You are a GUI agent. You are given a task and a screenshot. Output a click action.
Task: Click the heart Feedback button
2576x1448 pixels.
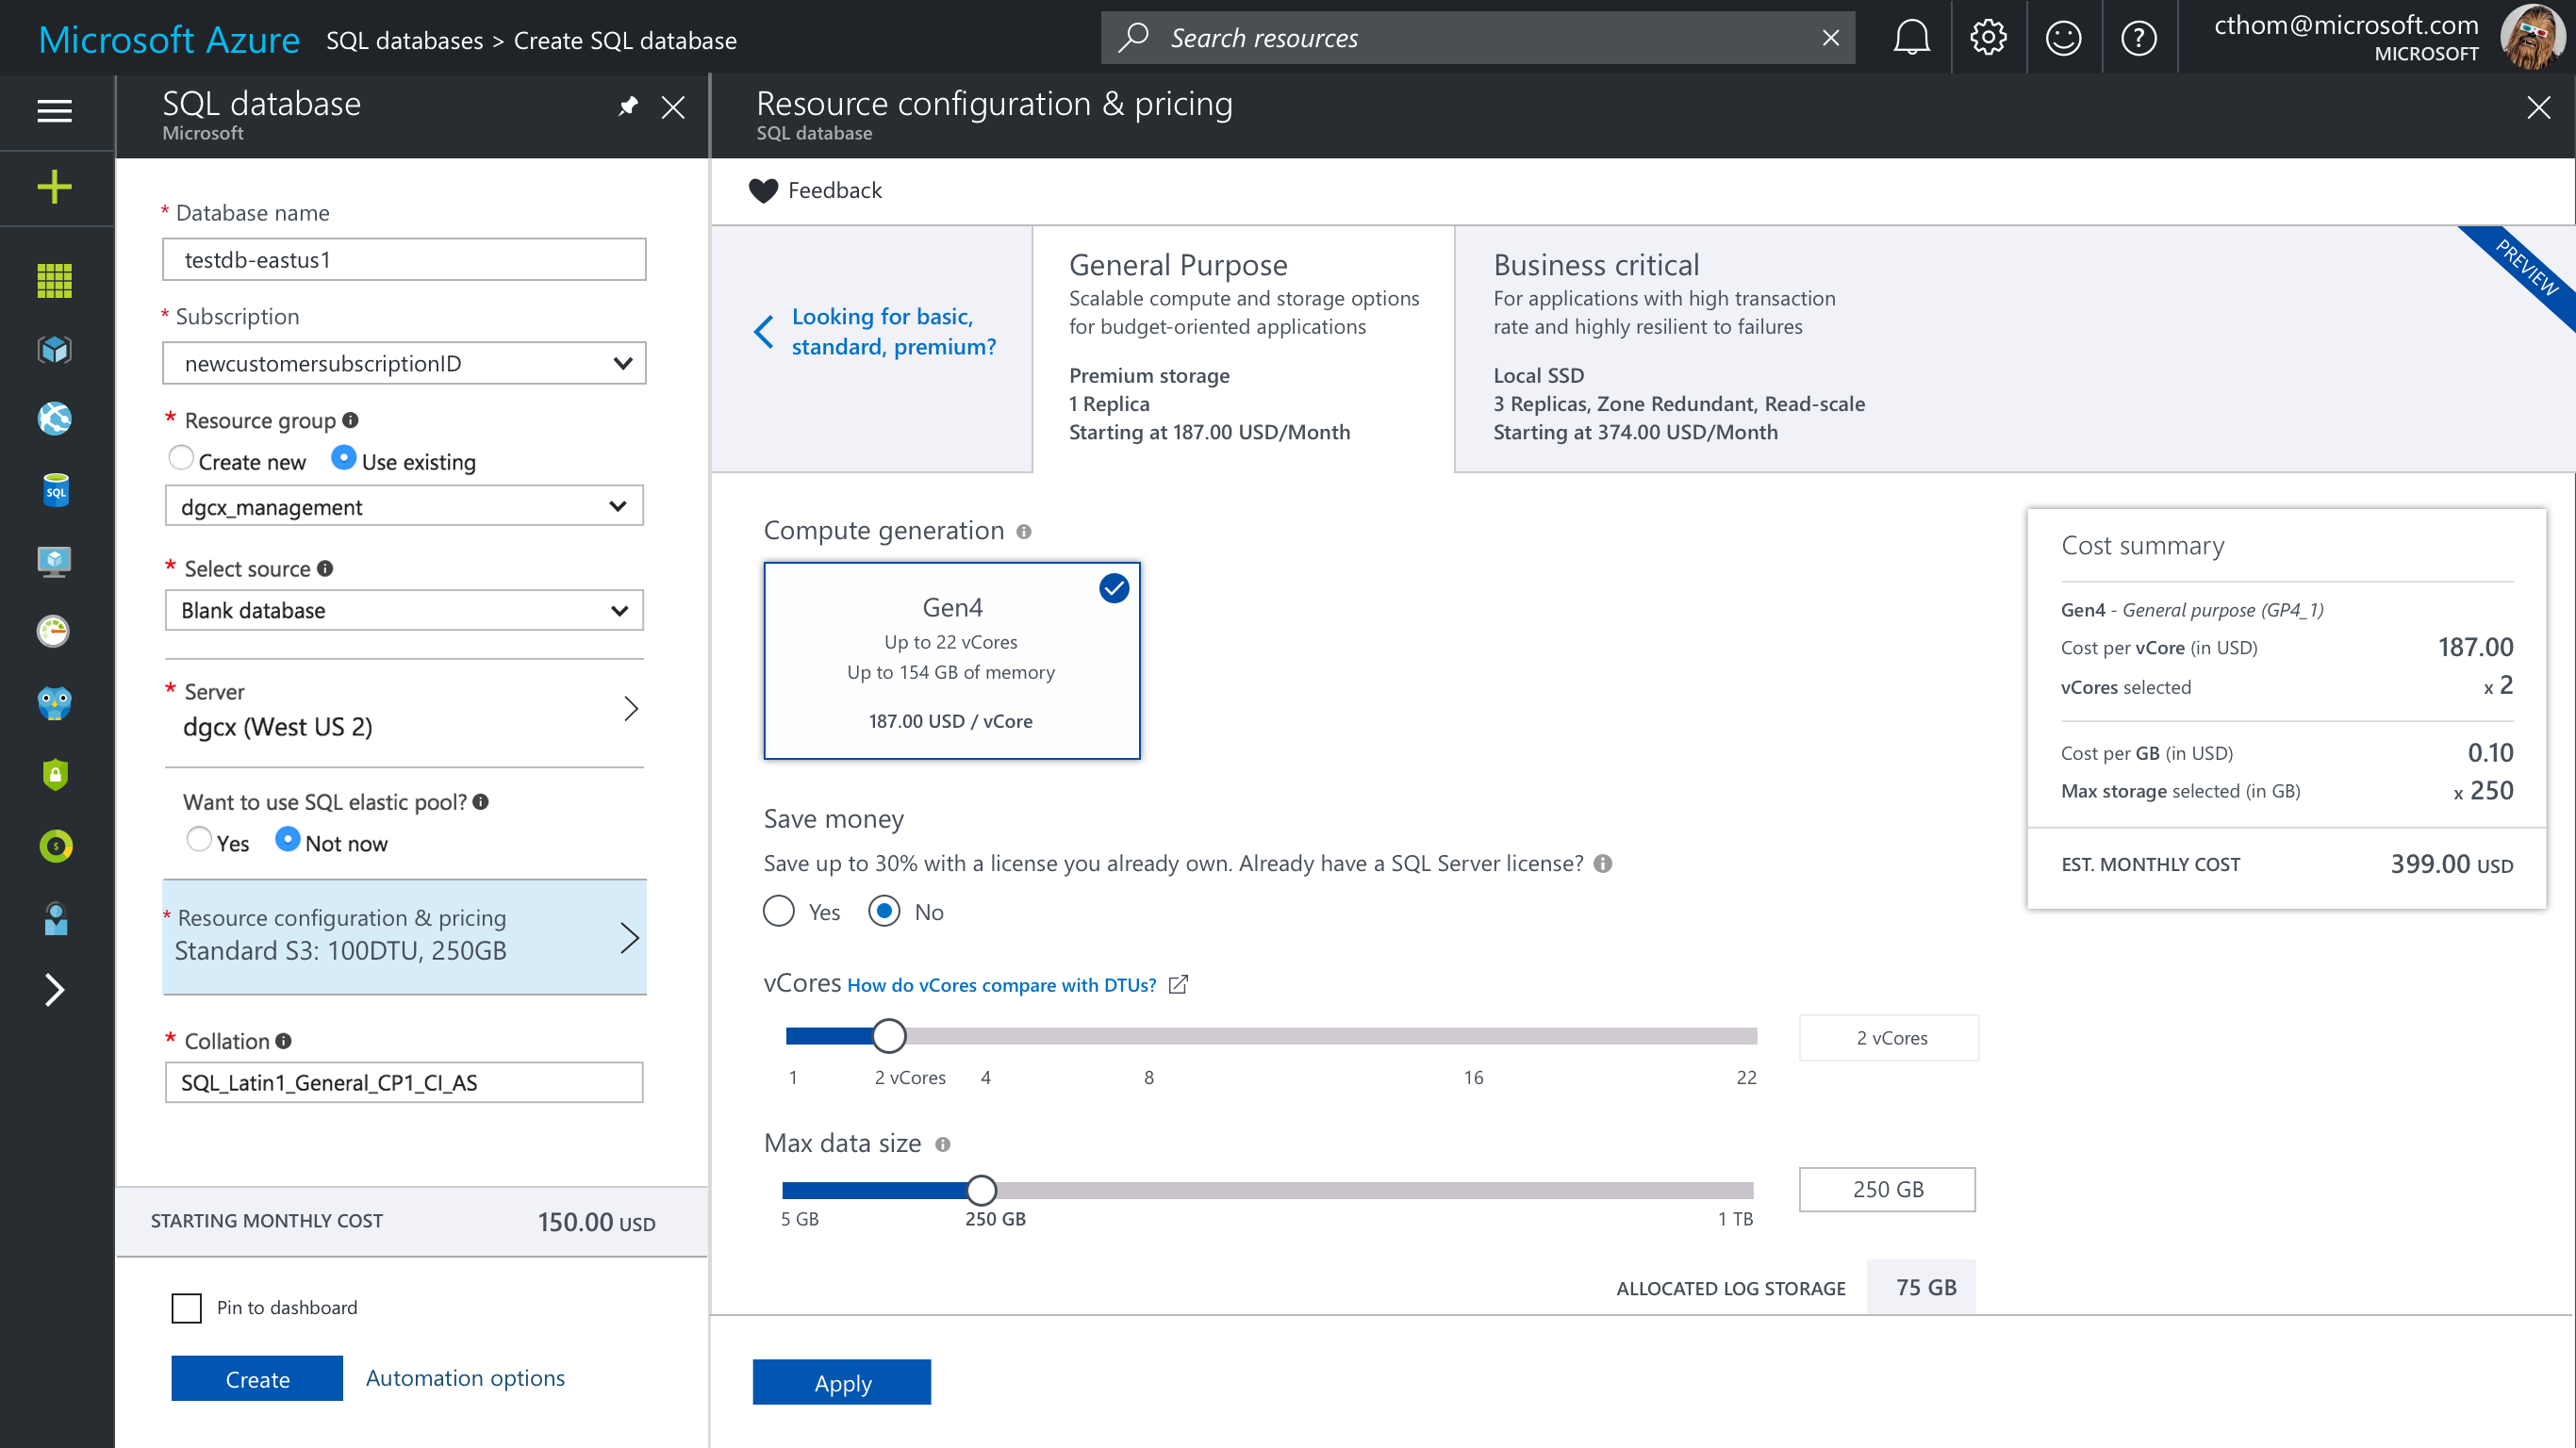(x=815, y=190)
